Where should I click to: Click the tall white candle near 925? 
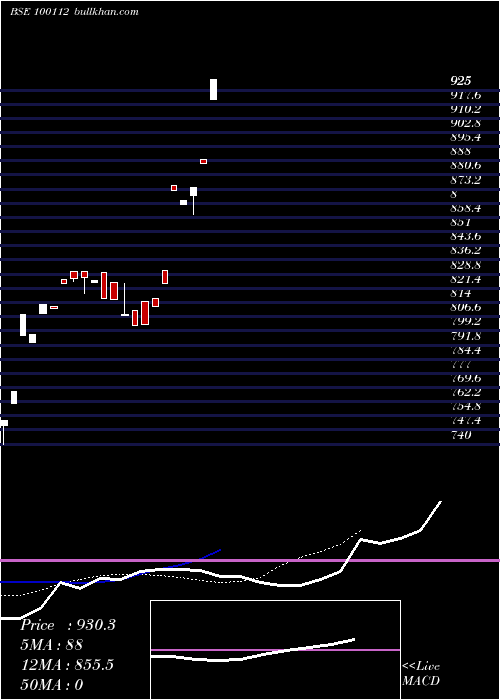(213, 89)
